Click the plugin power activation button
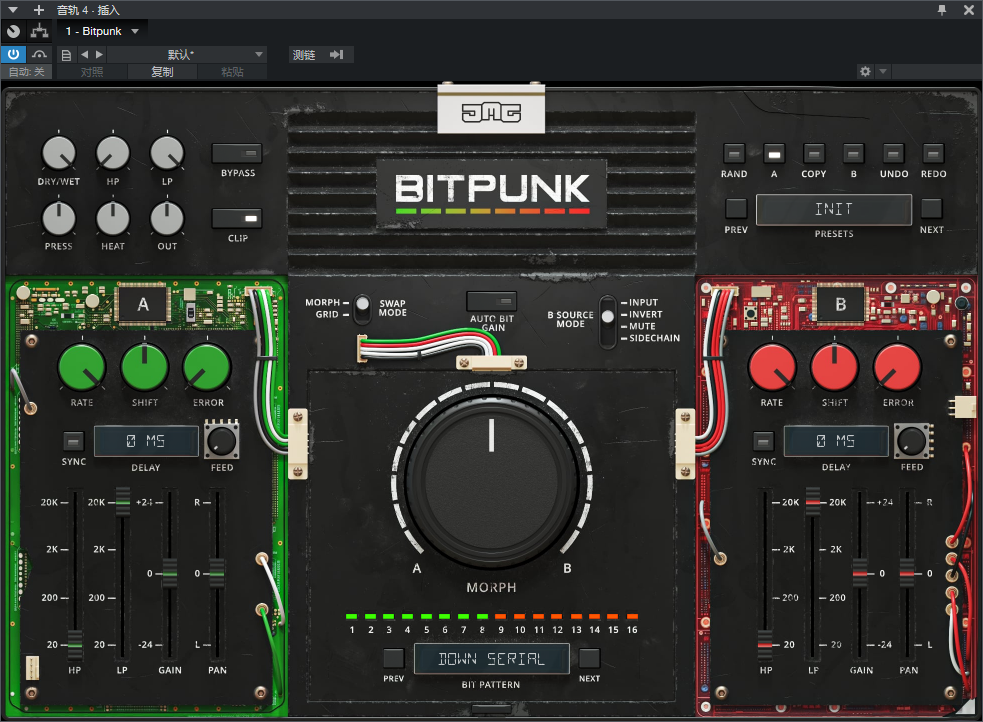The width and height of the screenshot is (983, 722). tap(13, 55)
